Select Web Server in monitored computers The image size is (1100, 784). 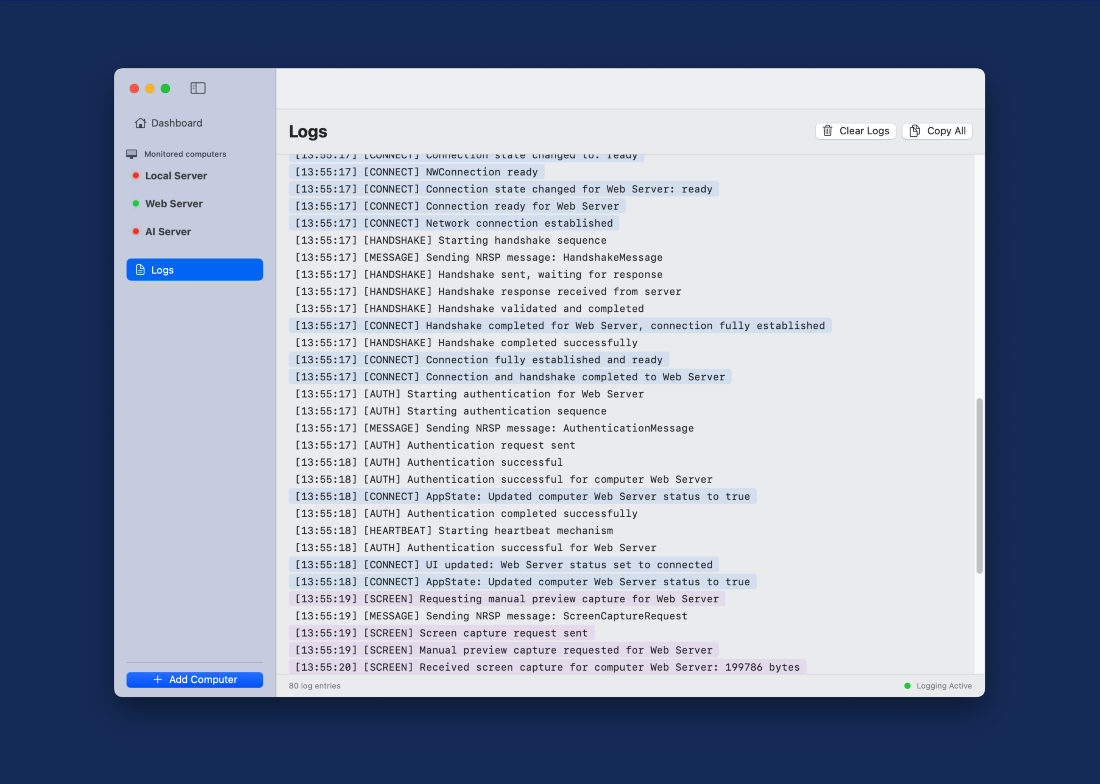pos(173,204)
